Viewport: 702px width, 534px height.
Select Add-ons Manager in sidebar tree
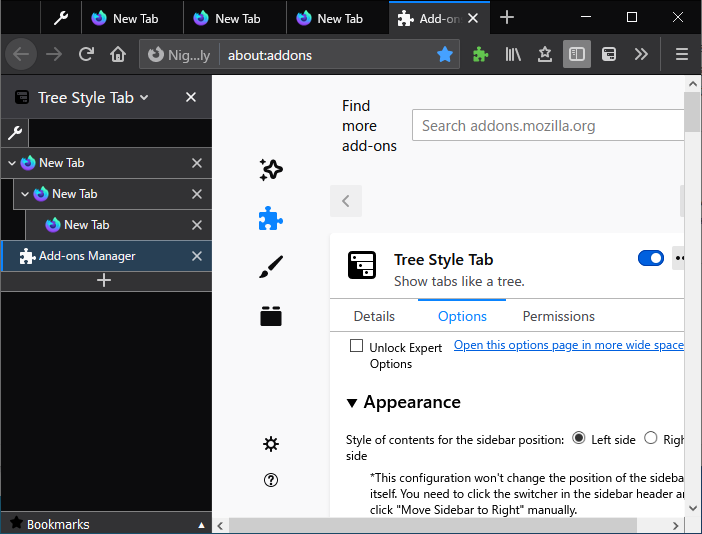click(107, 256)
